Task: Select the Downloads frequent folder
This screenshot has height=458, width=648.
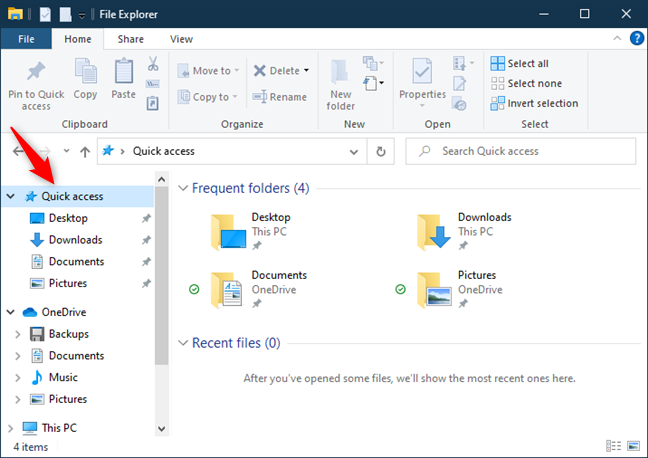Action: [x=465, y=231]
